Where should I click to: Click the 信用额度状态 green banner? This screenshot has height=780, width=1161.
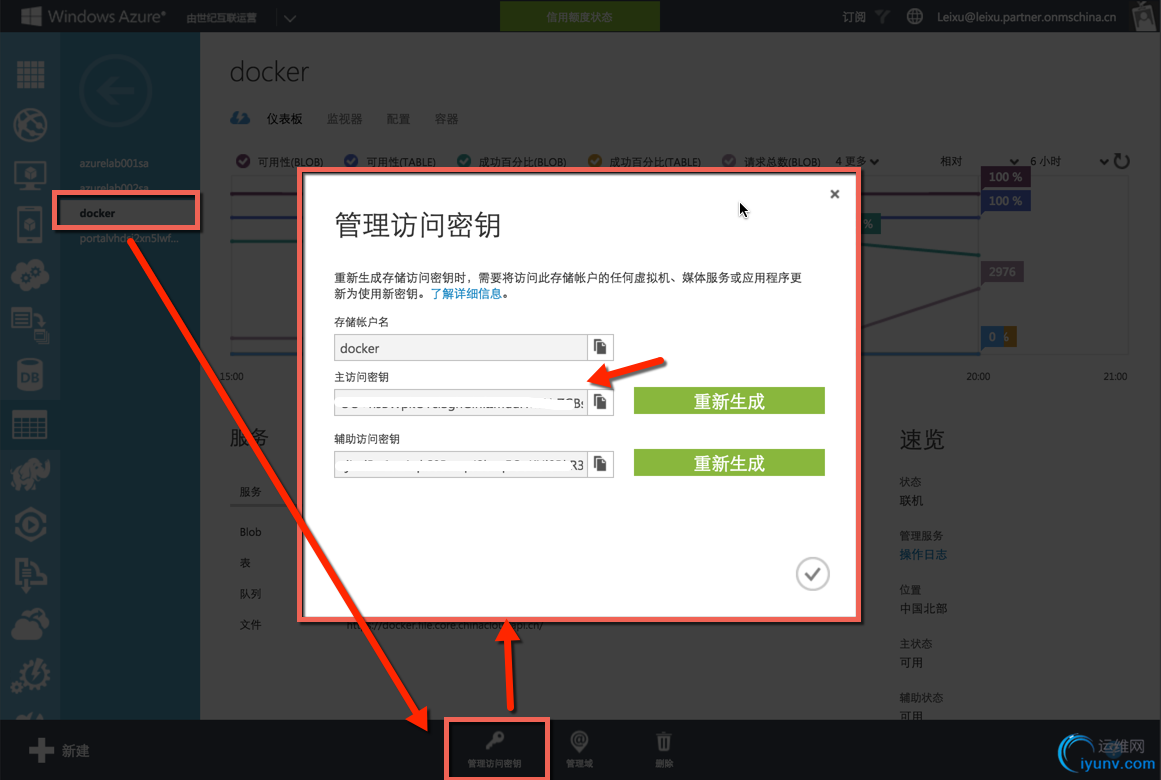coord(580,16)
